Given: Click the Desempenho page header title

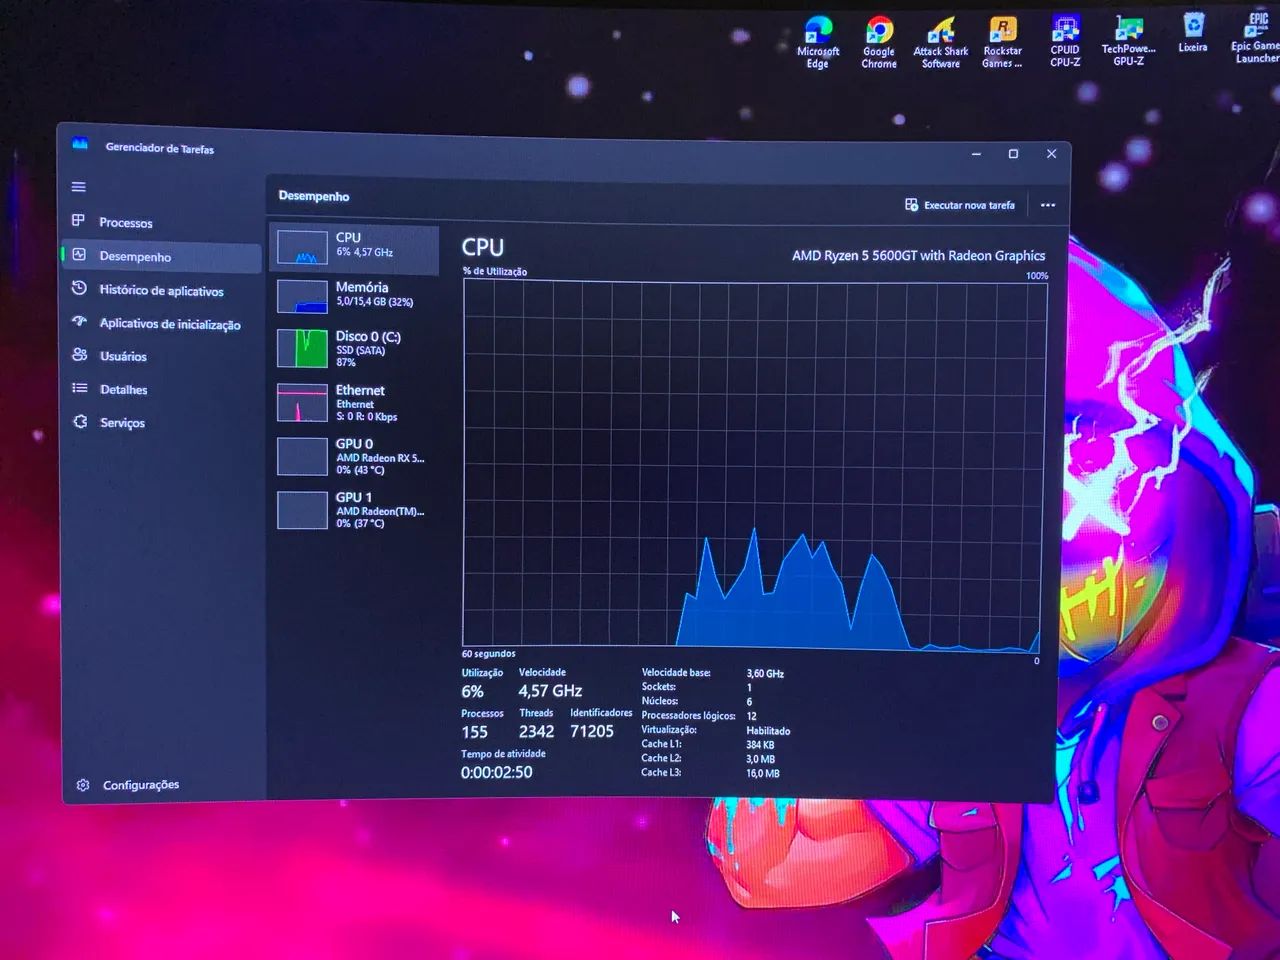Looking at the screenshot, I should pyautogui.click(x=314, y=196).
